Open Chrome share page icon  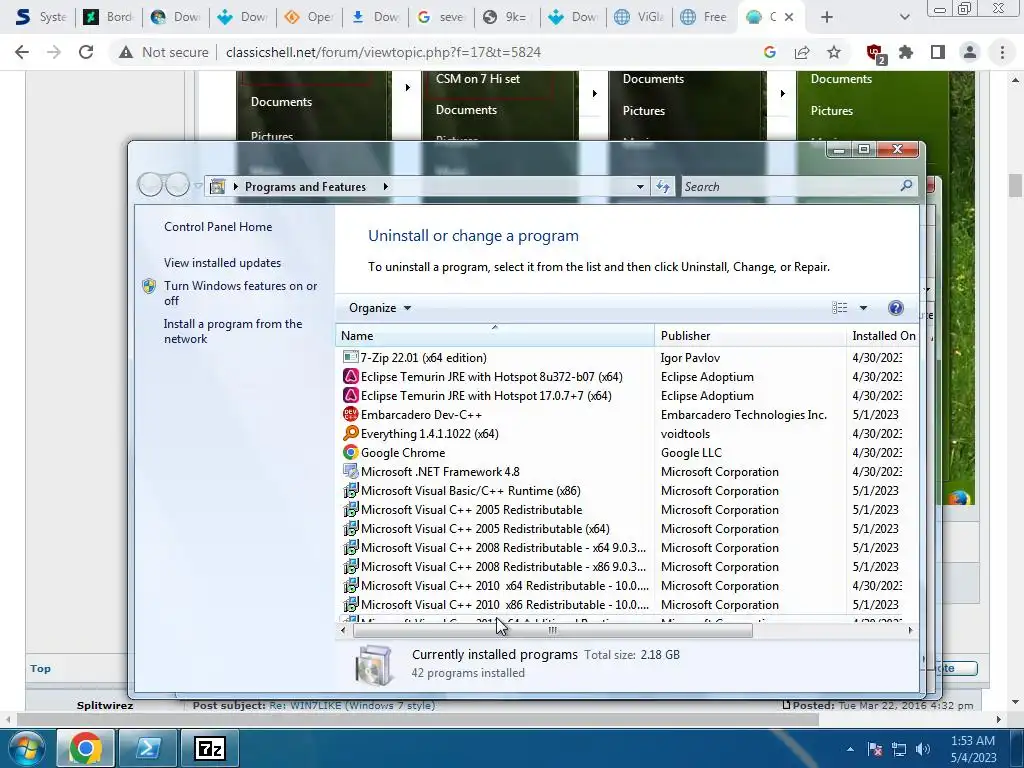(x=802, y=52)
